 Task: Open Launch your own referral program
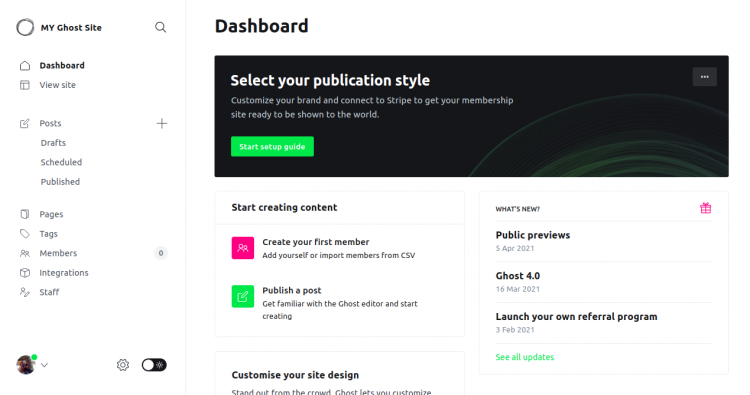pos(576,317)
